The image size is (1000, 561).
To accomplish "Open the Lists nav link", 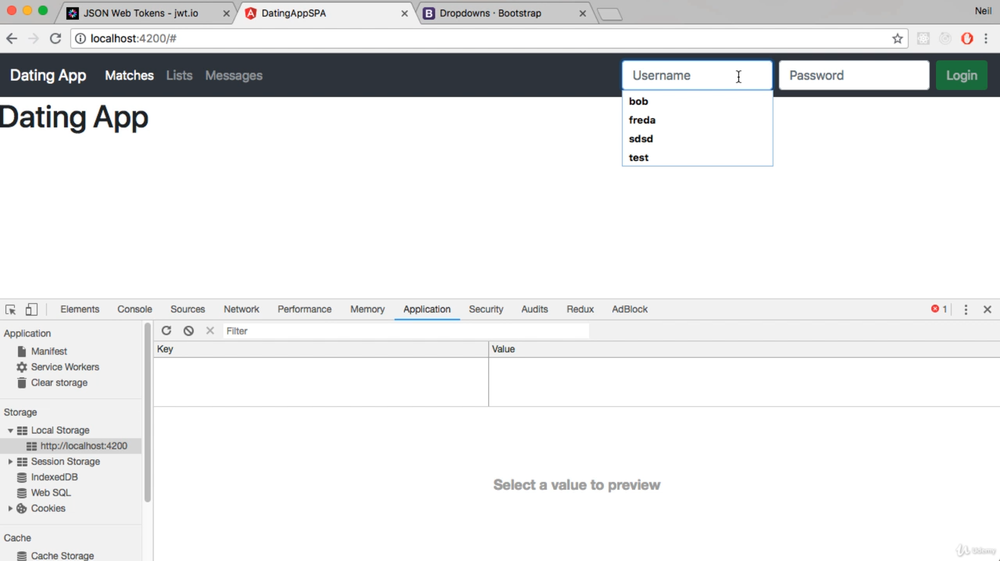I will [179, 75].
